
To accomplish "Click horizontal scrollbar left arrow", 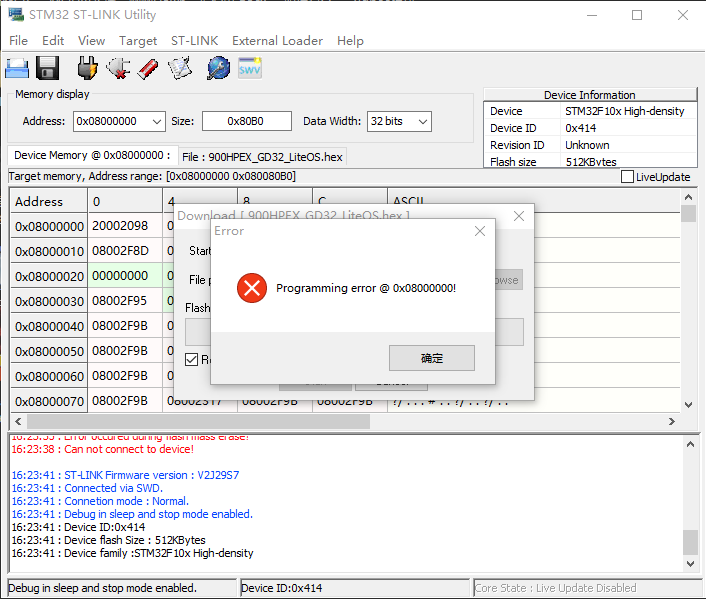I will [18, 422].
